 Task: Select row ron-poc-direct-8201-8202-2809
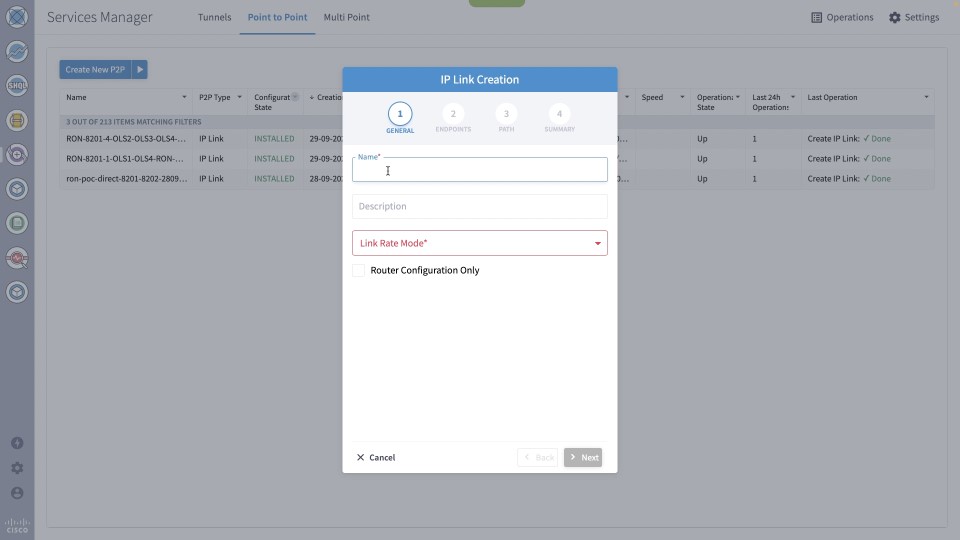click(497, 179)
